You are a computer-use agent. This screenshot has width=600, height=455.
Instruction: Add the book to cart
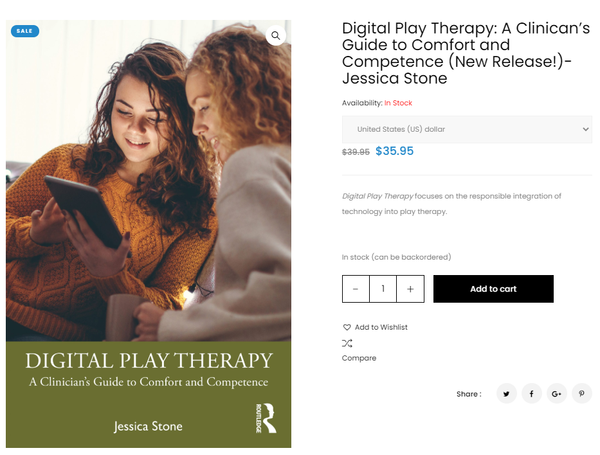(493, 289)
